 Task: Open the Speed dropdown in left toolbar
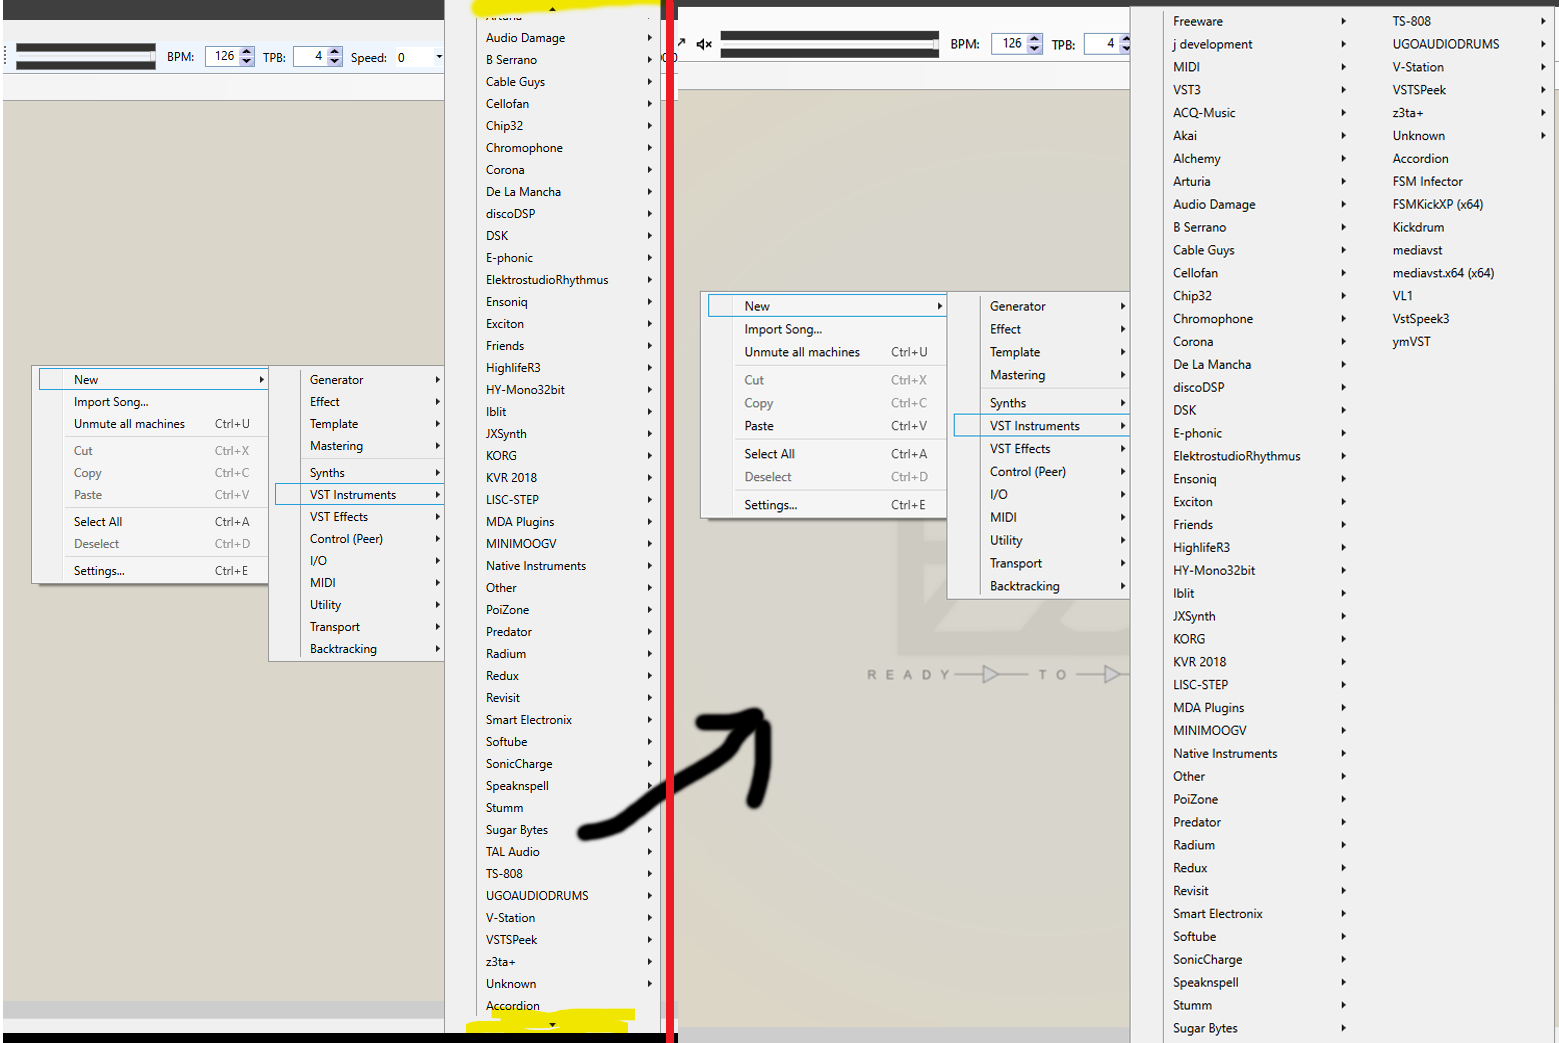(438, 57)
